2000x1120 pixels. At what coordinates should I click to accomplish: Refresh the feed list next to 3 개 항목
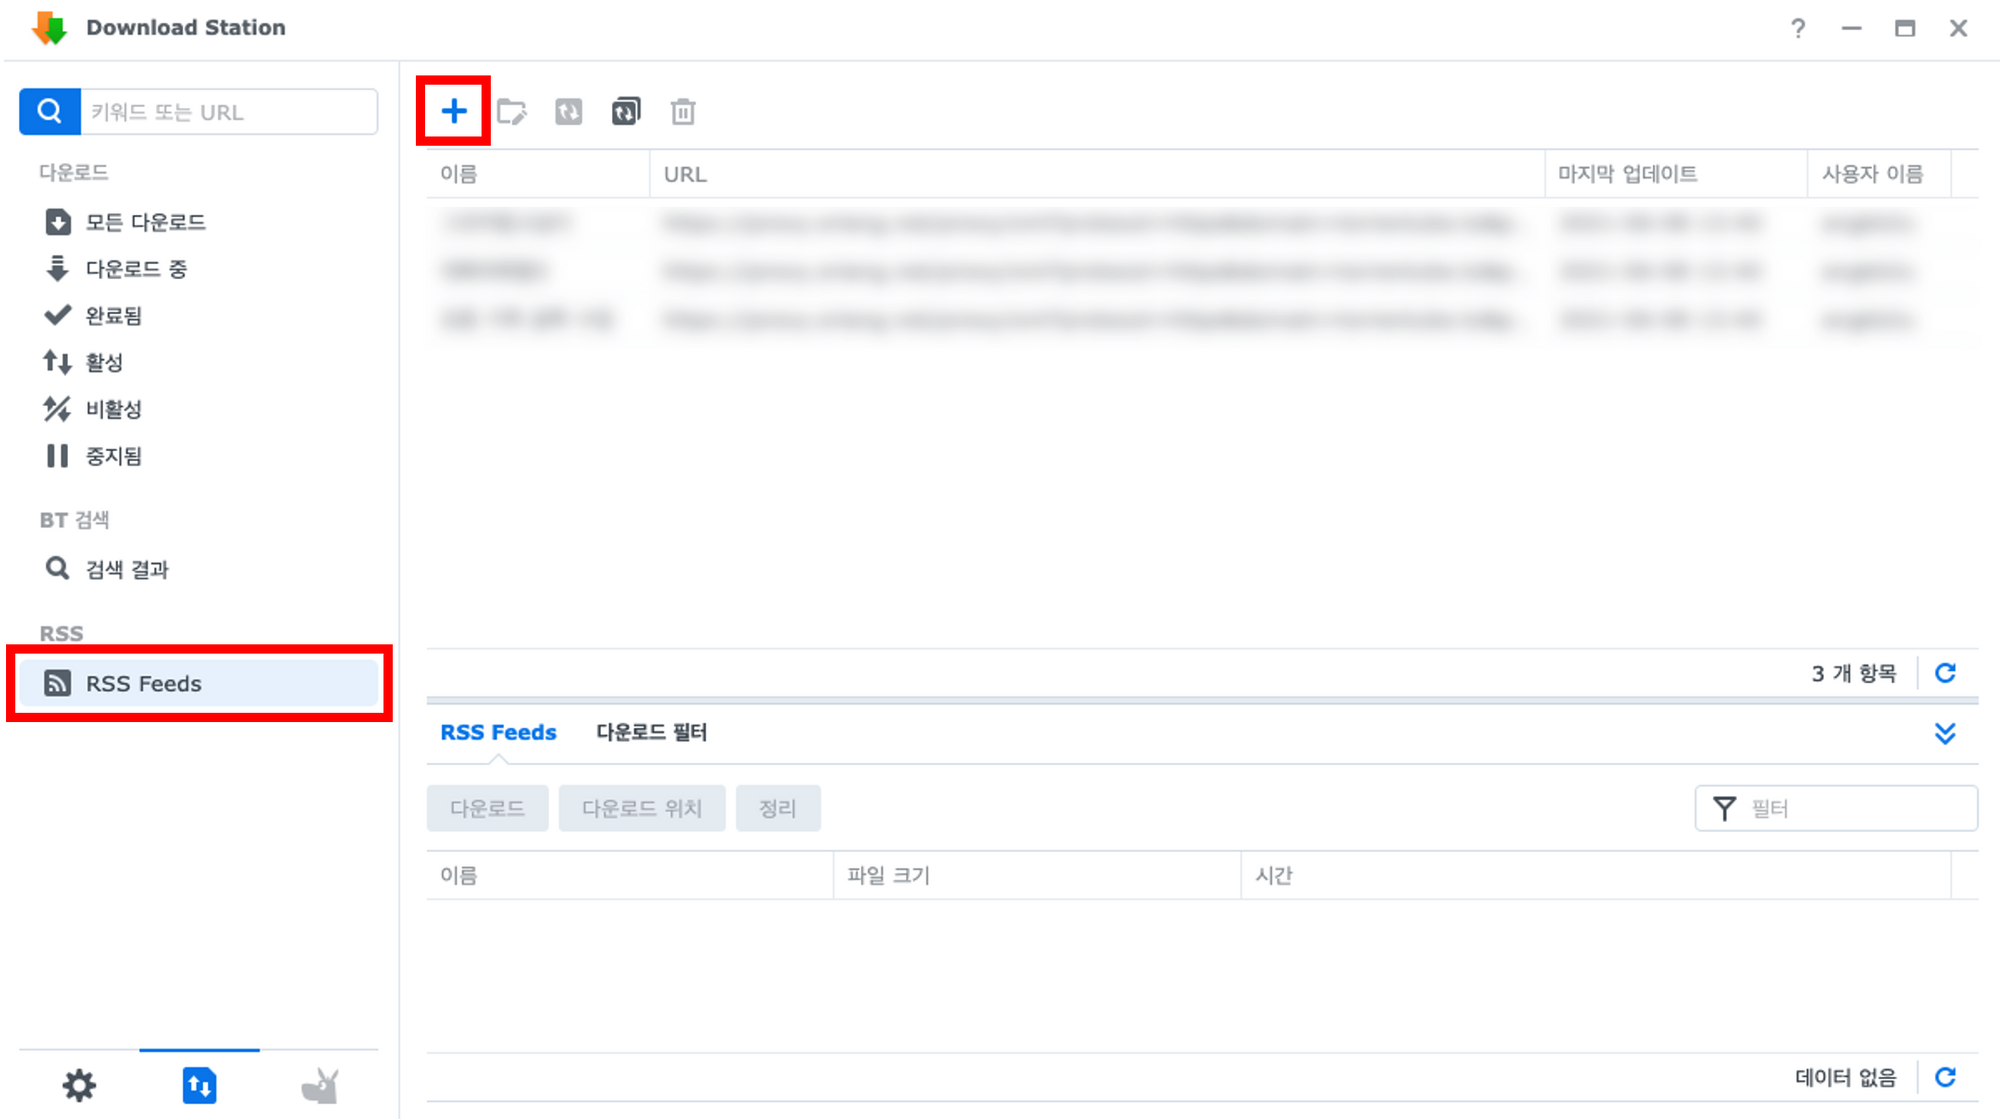coord(1945,673)
